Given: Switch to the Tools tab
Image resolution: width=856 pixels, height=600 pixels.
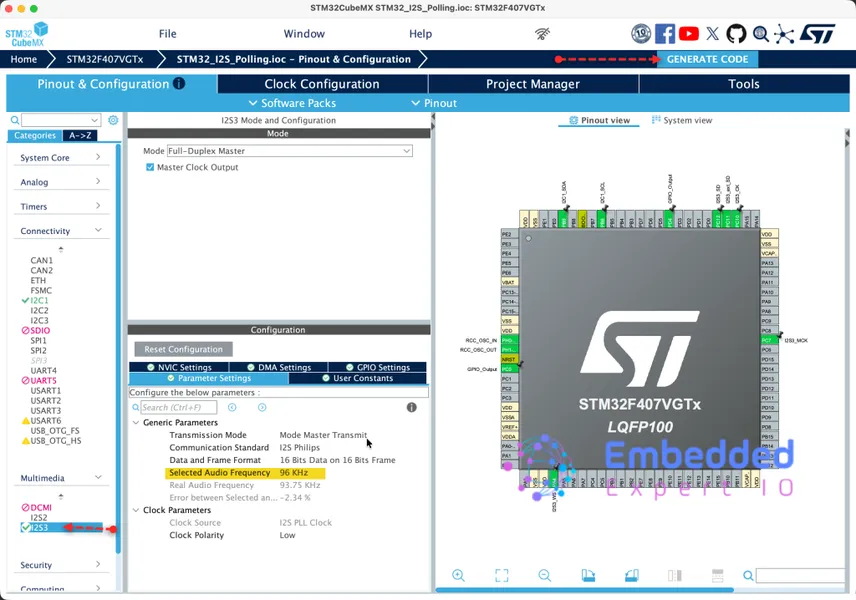Looking at the screenshot, I should click(x=744, y=84).
